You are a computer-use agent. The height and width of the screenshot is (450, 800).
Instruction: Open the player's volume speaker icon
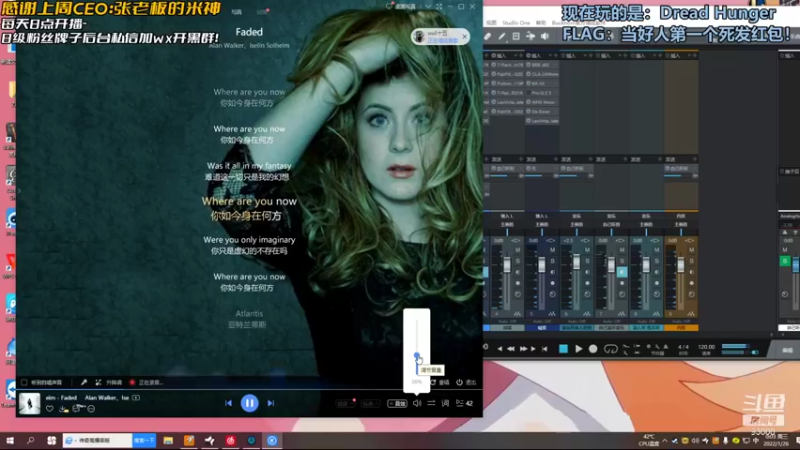417,403
